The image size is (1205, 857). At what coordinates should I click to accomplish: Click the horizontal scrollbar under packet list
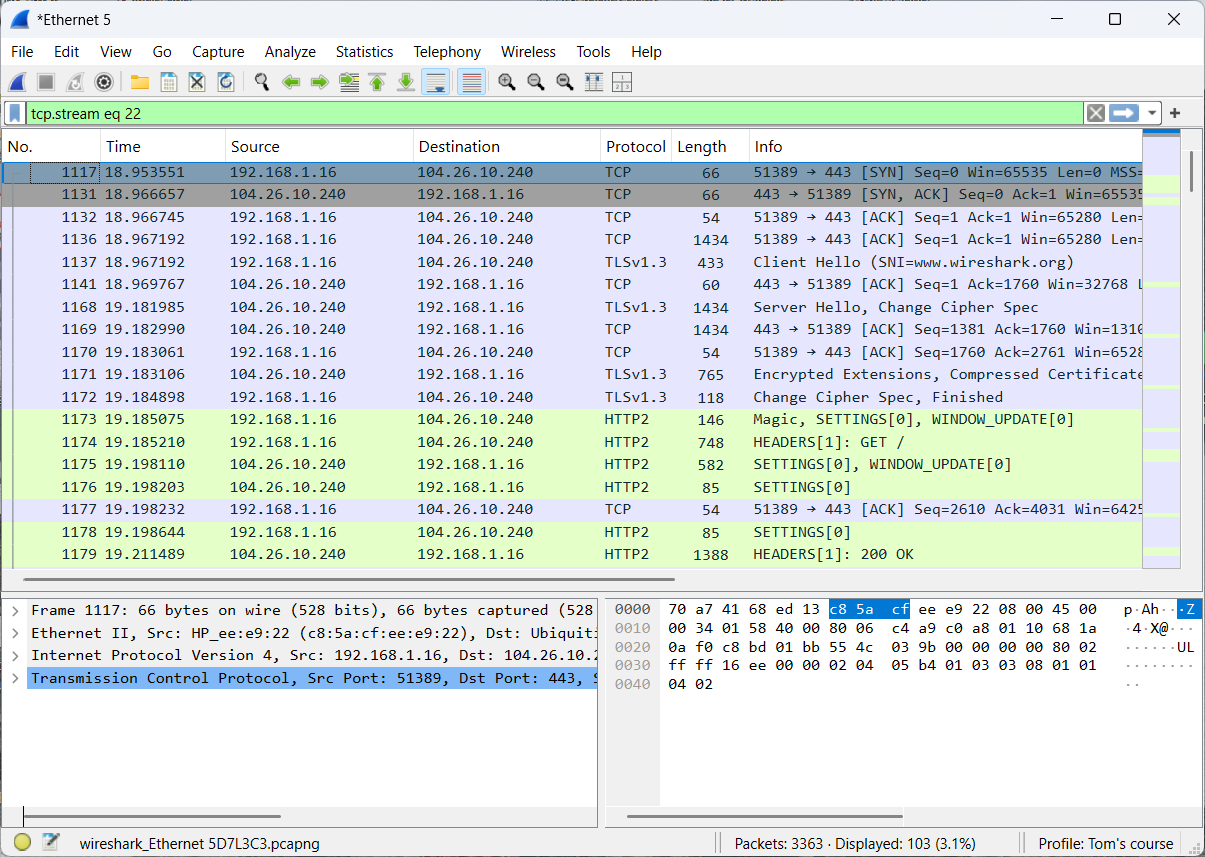[x=348, y=578]
